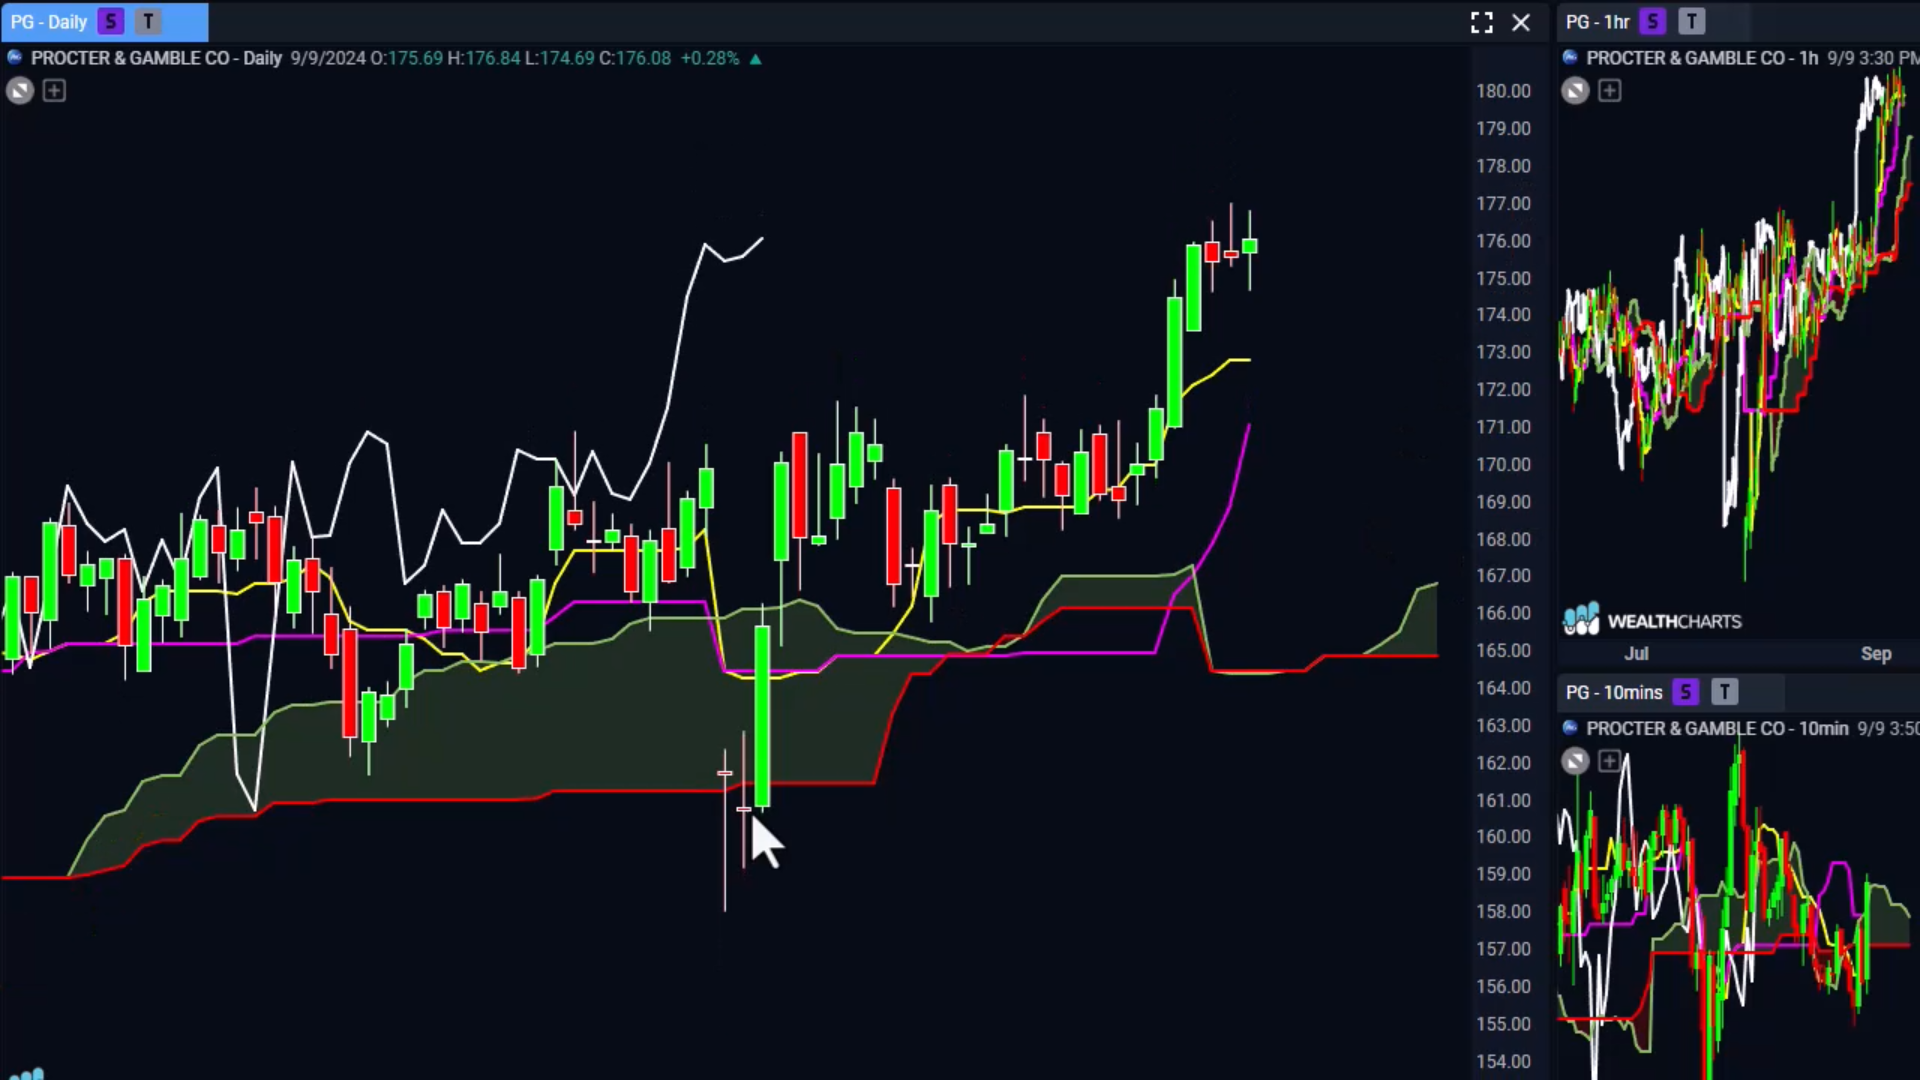Click the 176.00 price axis label
Viewport: 1920px width, 1080px height.
click(1503, 241)
